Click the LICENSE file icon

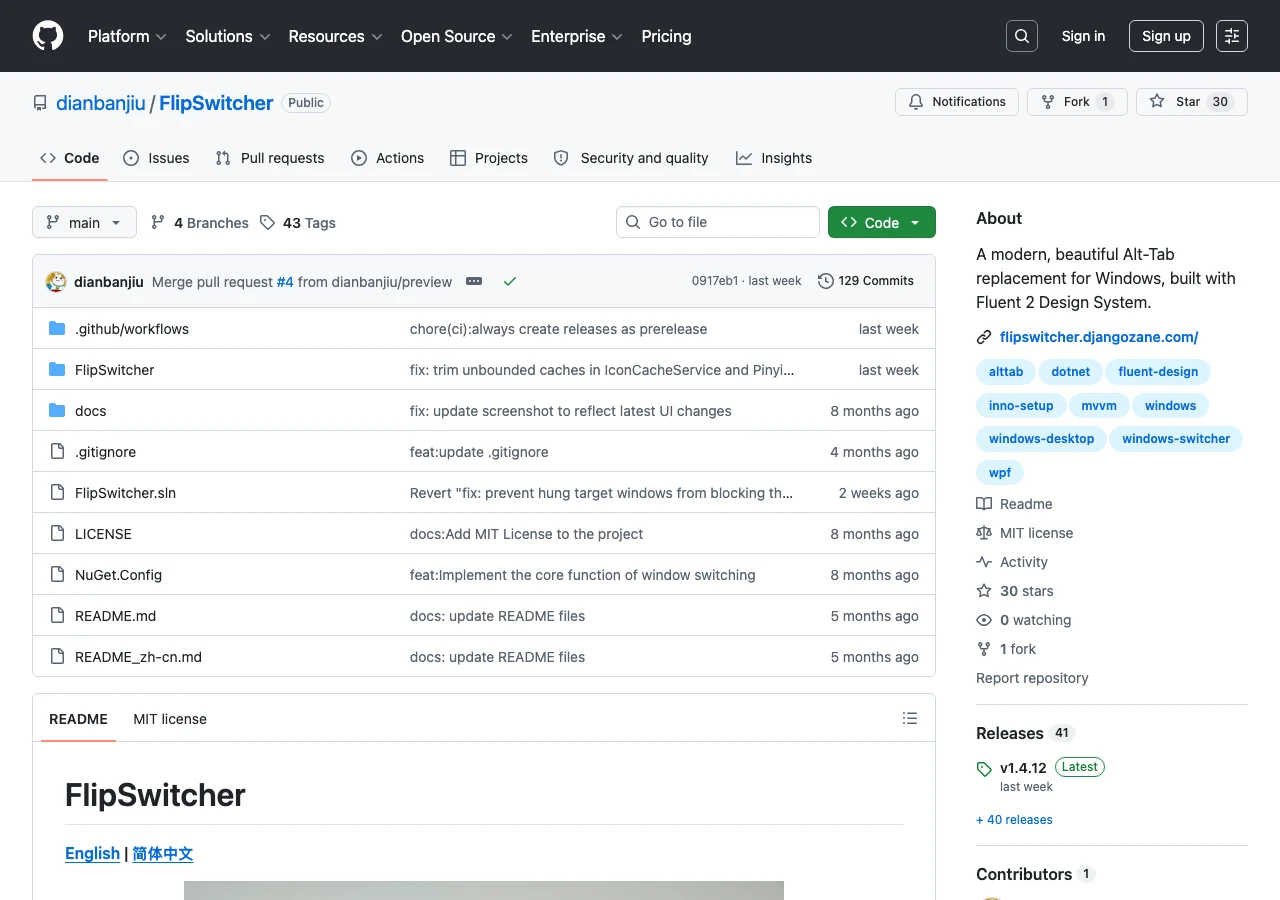coord(57,534)
